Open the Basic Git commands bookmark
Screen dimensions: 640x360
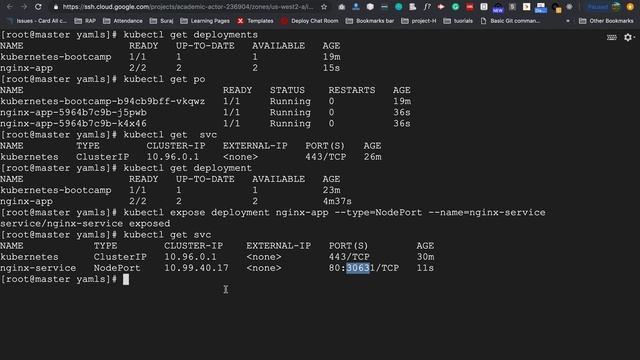click(x=510, y=21)
